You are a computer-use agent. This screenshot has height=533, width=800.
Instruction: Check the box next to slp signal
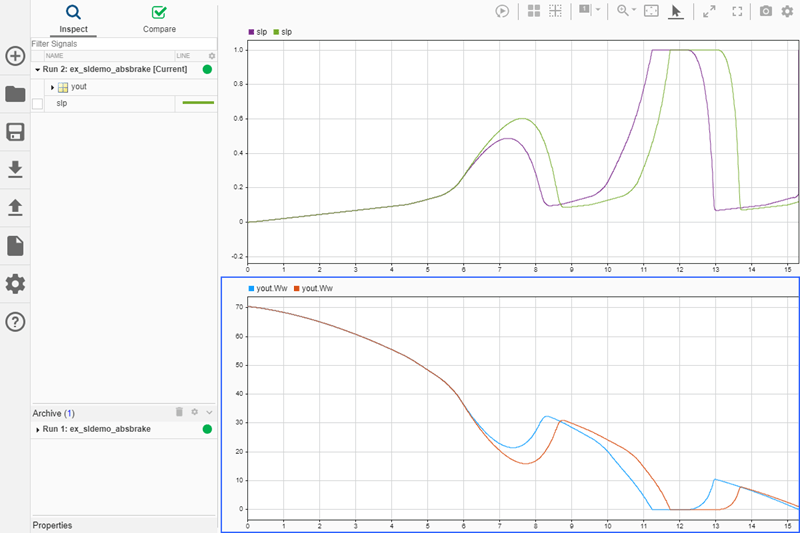(38, 103)
